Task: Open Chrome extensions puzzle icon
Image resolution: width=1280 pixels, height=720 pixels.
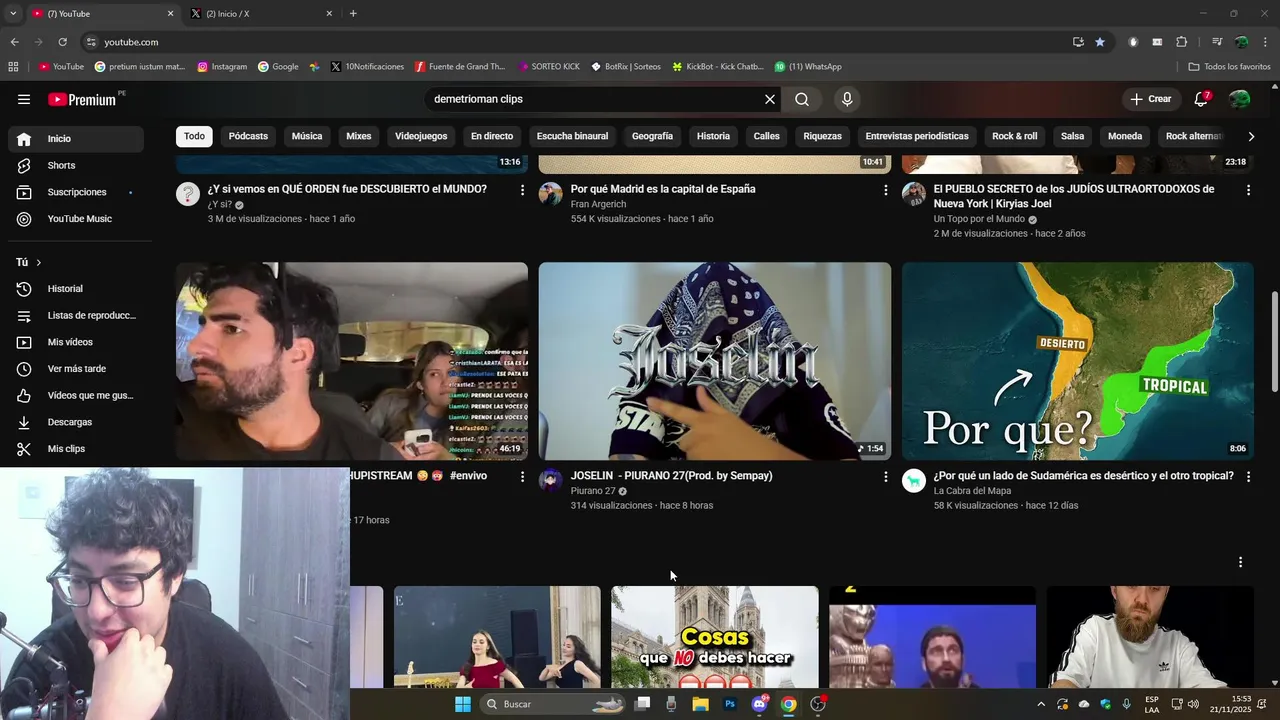Action: 1181,42
